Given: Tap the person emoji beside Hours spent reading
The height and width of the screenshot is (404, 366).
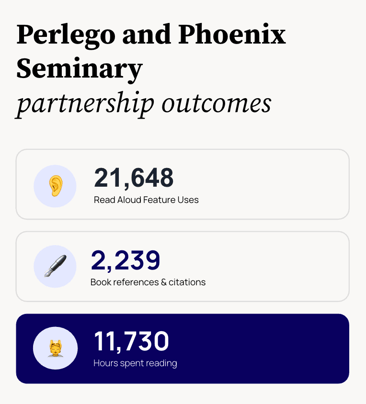Looking at the screenshot, I should coord(55,348).
